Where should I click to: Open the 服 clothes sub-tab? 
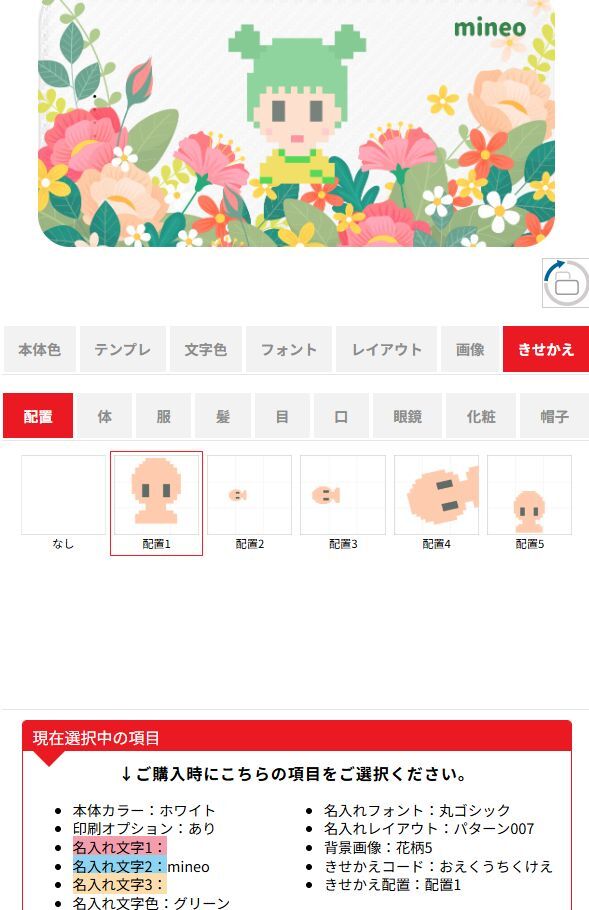164,416
